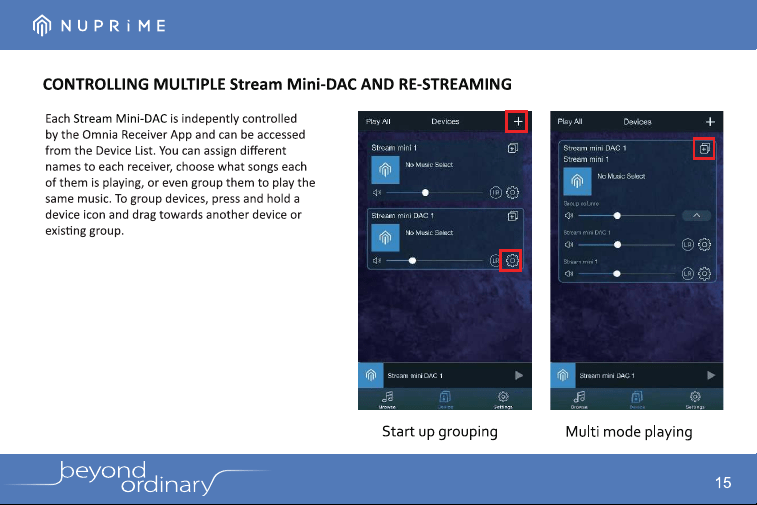
Task: Mute Stream mini DAC 1 sub-volume speaker, Multi mode playing
Action: tap(569, 245)
